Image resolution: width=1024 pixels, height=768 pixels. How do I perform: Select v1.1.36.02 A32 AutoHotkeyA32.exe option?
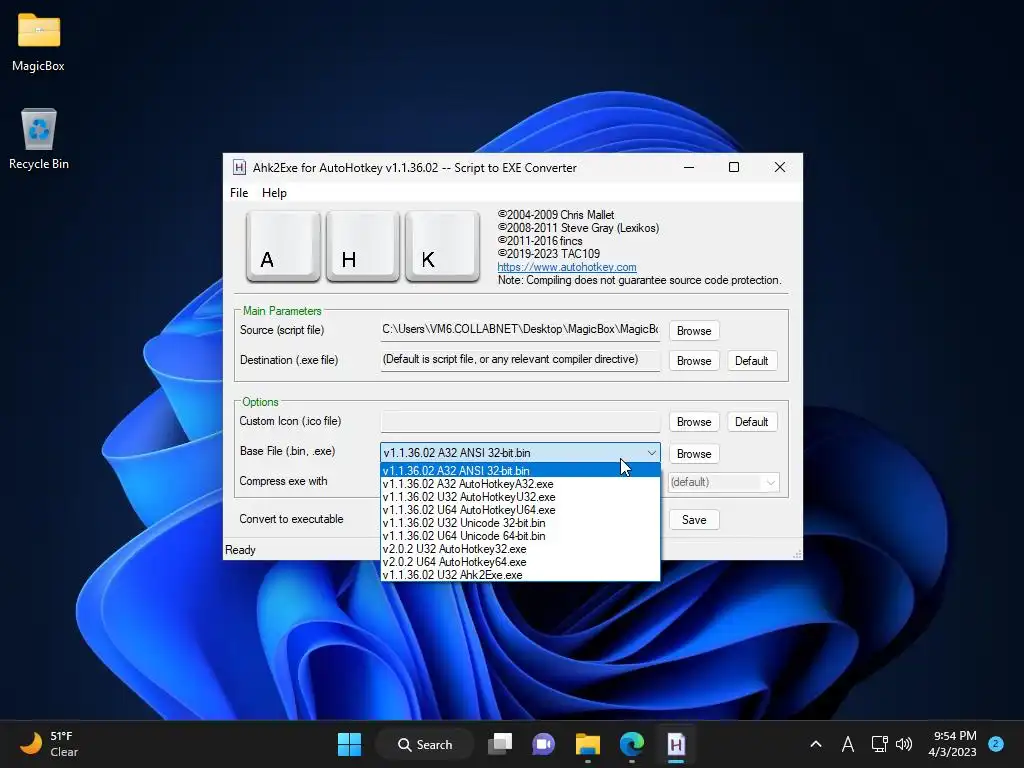click(x=520, y=484)
